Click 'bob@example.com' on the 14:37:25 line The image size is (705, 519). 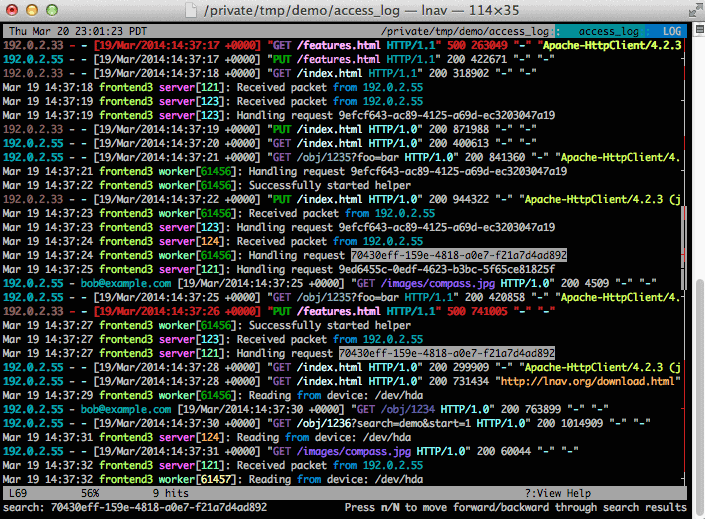126,283
